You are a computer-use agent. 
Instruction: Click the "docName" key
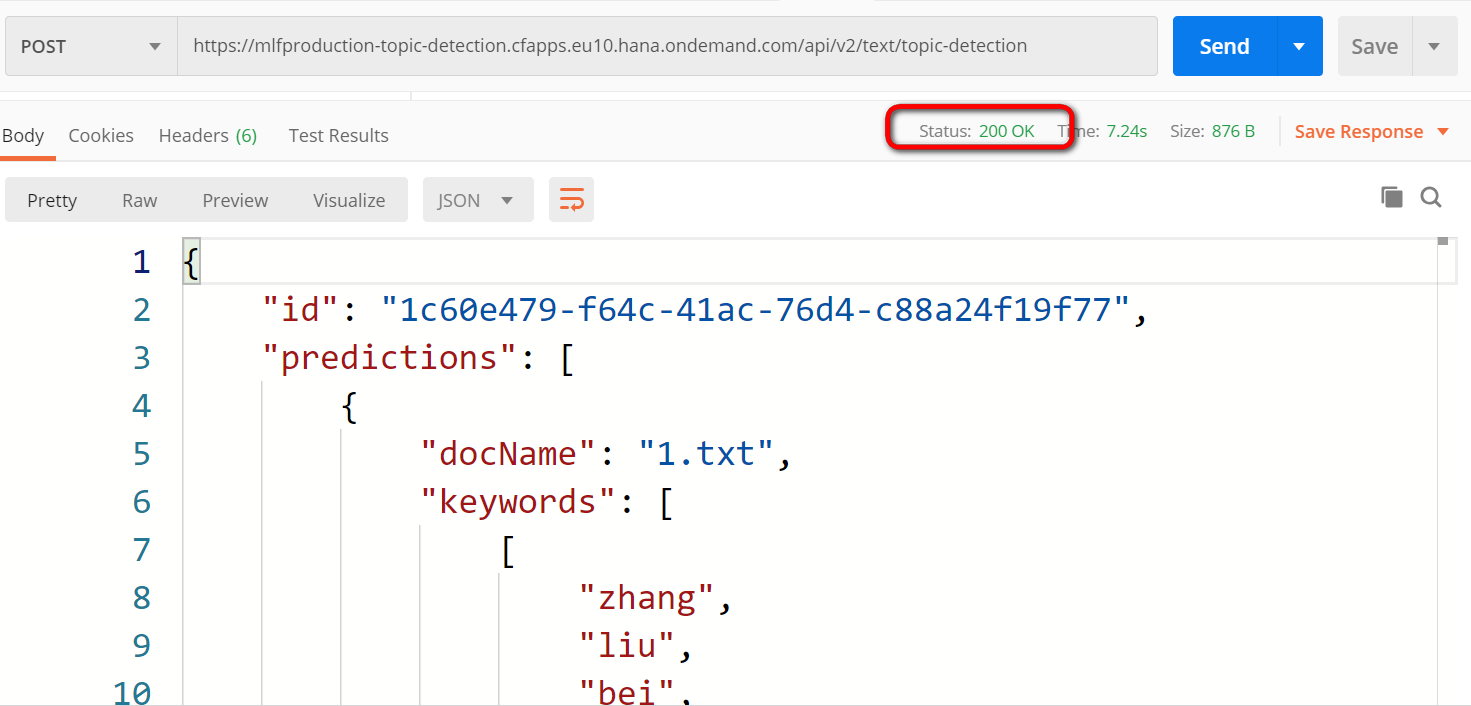pos(509,453)
